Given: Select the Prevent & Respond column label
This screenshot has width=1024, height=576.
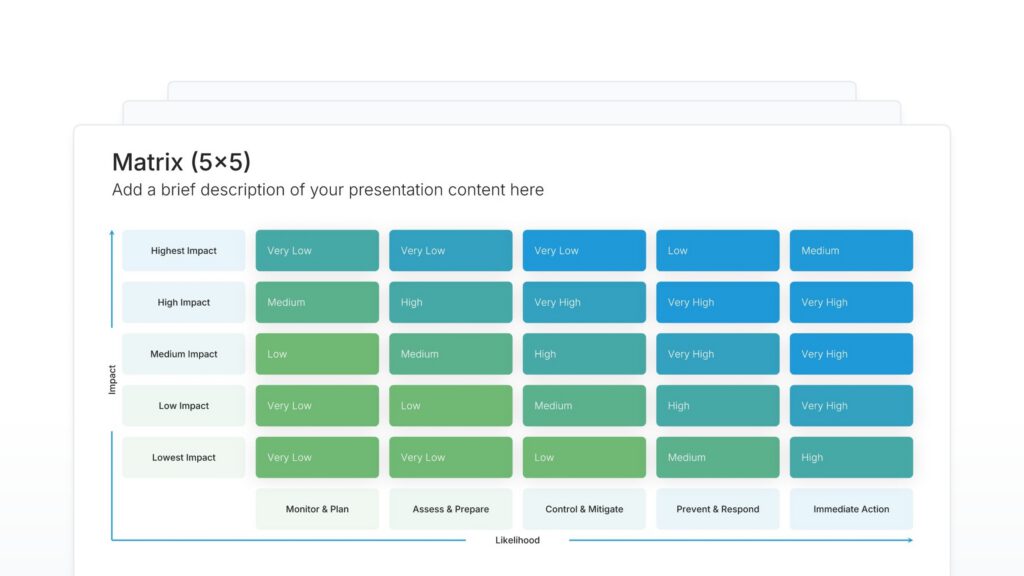Looking at the screenshot, I should [718, 509].
